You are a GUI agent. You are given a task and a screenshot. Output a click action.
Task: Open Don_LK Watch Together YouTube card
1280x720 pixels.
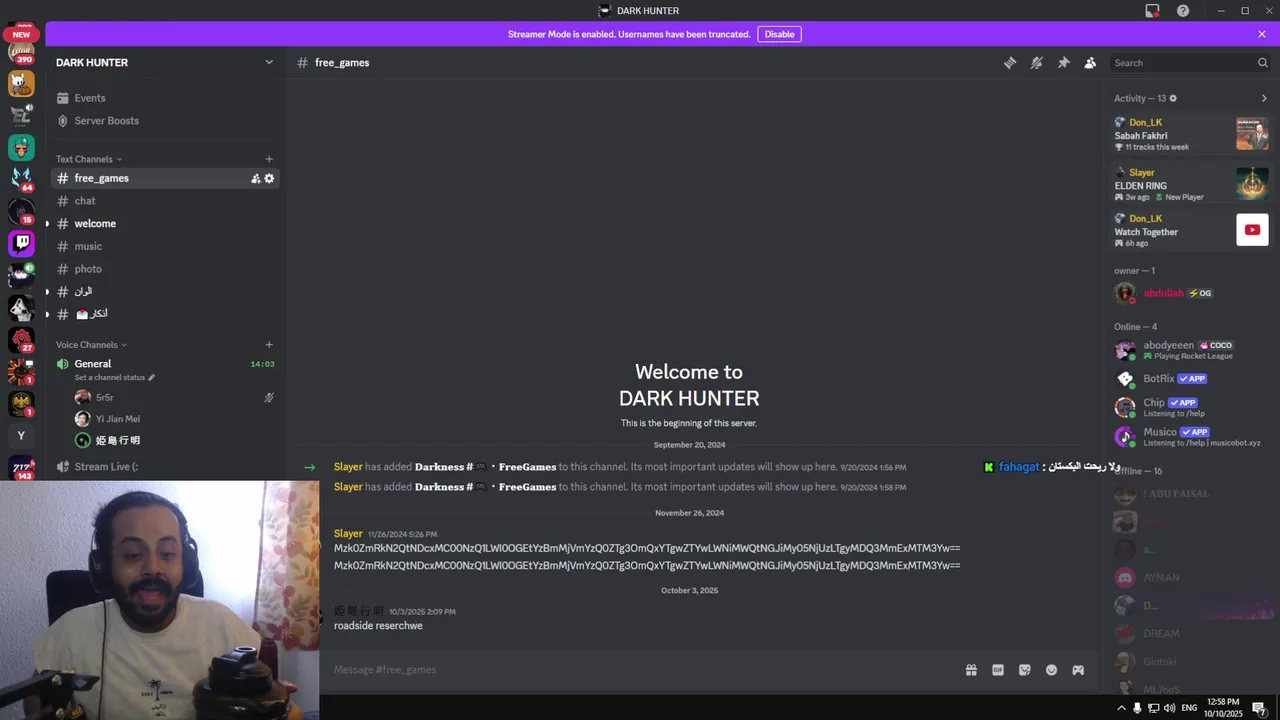coord(1191,230)
